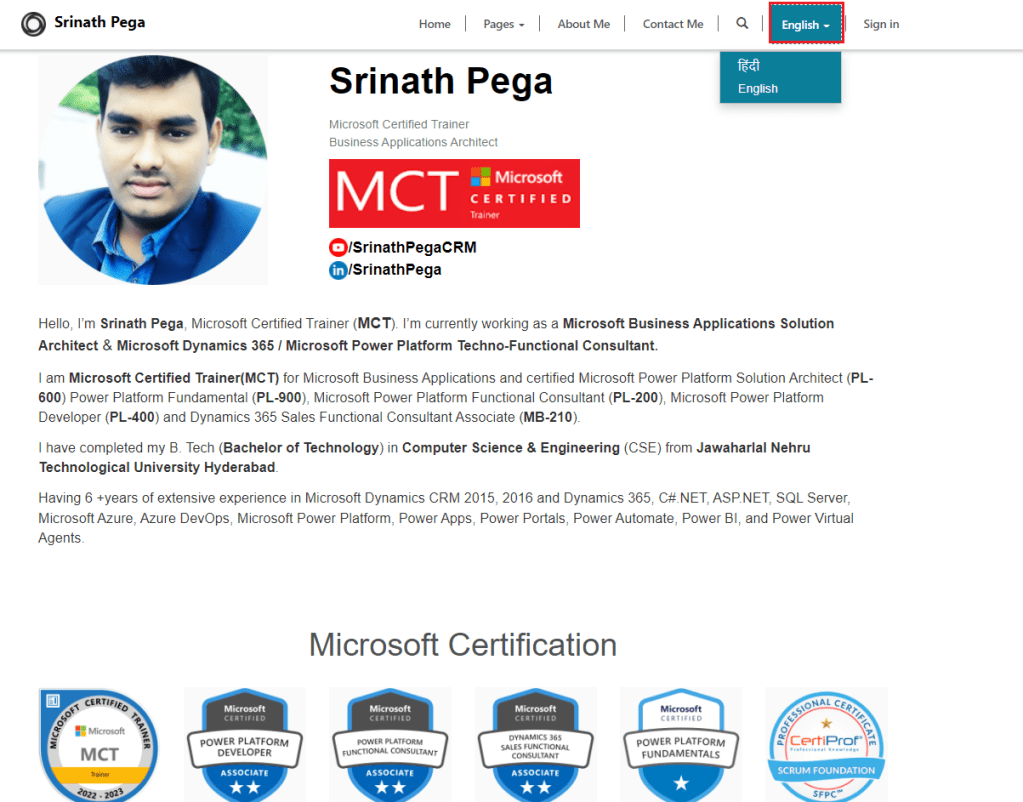The height and width of the screenshot is (802, 1023).
Task: Open the Power Platform Functional Consultant badge
Action: click(390, 745)
